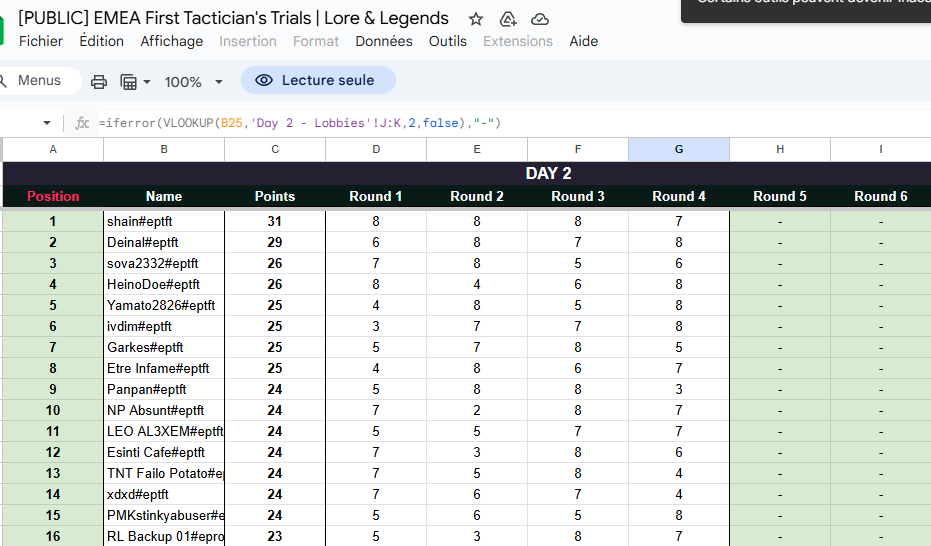Viewport: 931px width, 546px height.
Task: Select the Esinti Cafe#eptft name cell
Action: (164, 452)
